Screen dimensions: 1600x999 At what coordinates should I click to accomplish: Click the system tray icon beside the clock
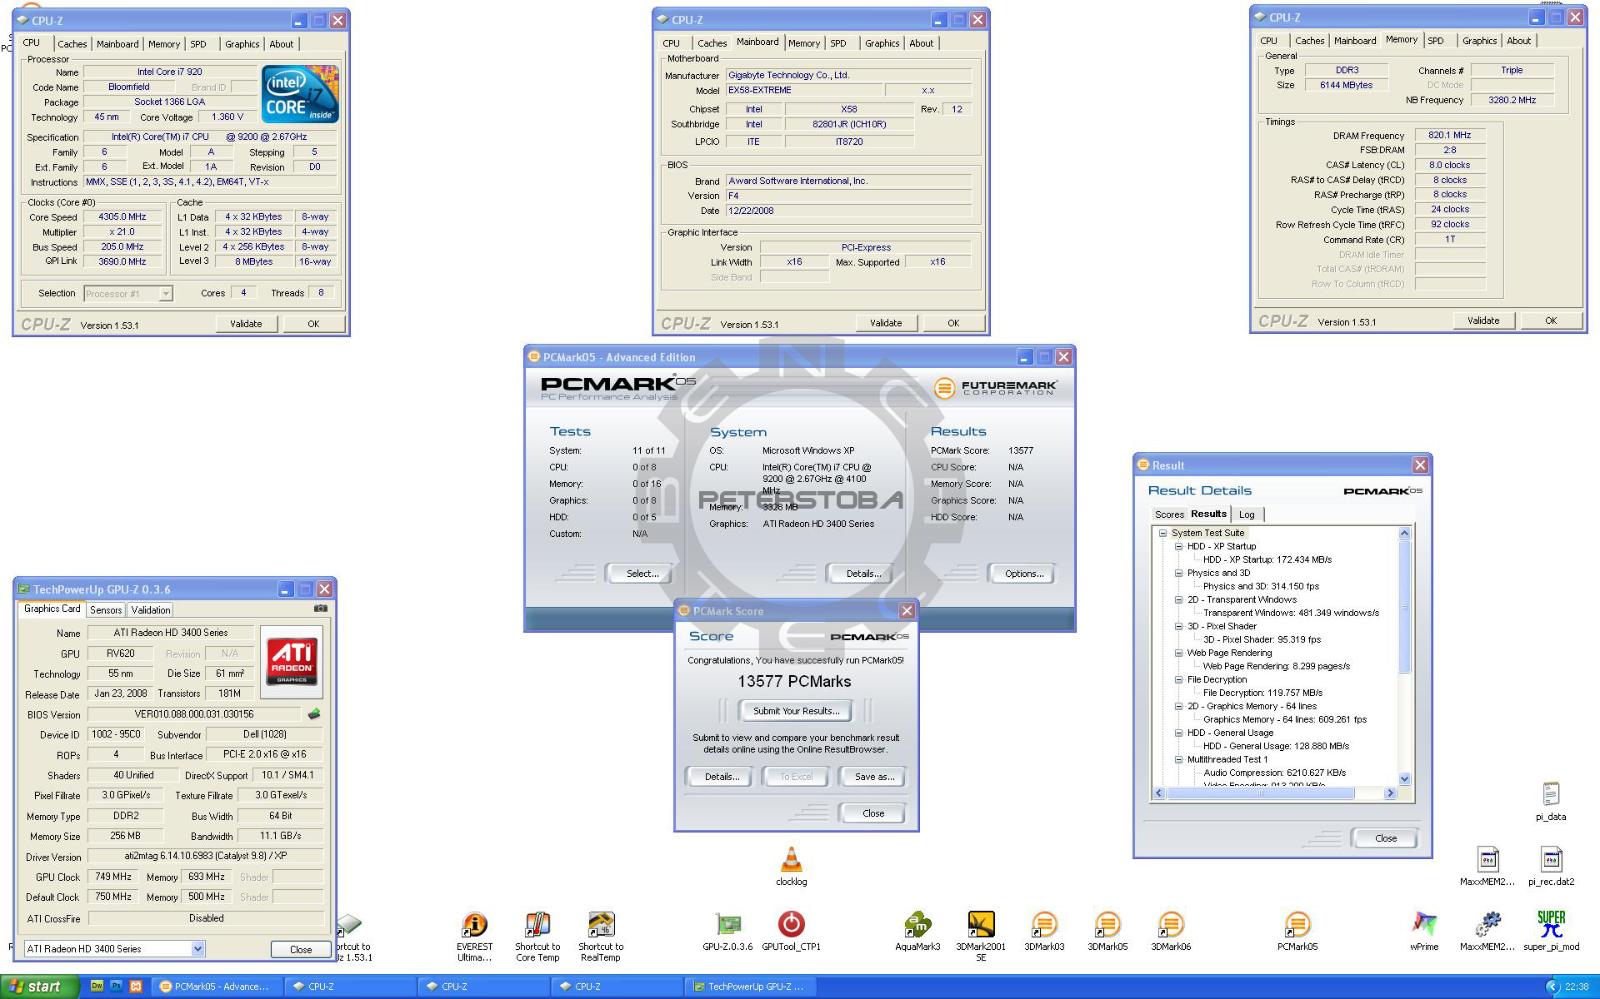click(1553, 986)
